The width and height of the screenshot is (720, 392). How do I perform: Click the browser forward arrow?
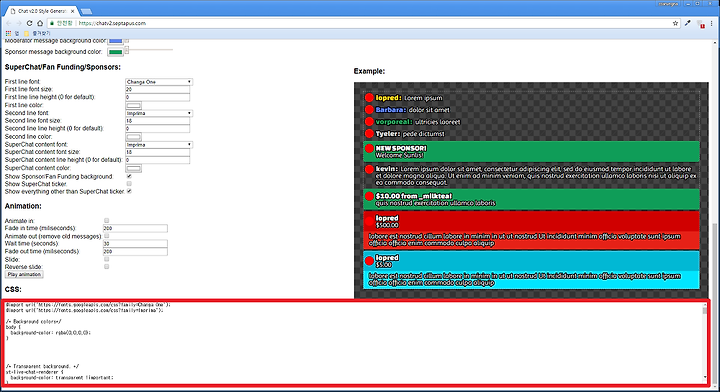click(x=19, y=23)
